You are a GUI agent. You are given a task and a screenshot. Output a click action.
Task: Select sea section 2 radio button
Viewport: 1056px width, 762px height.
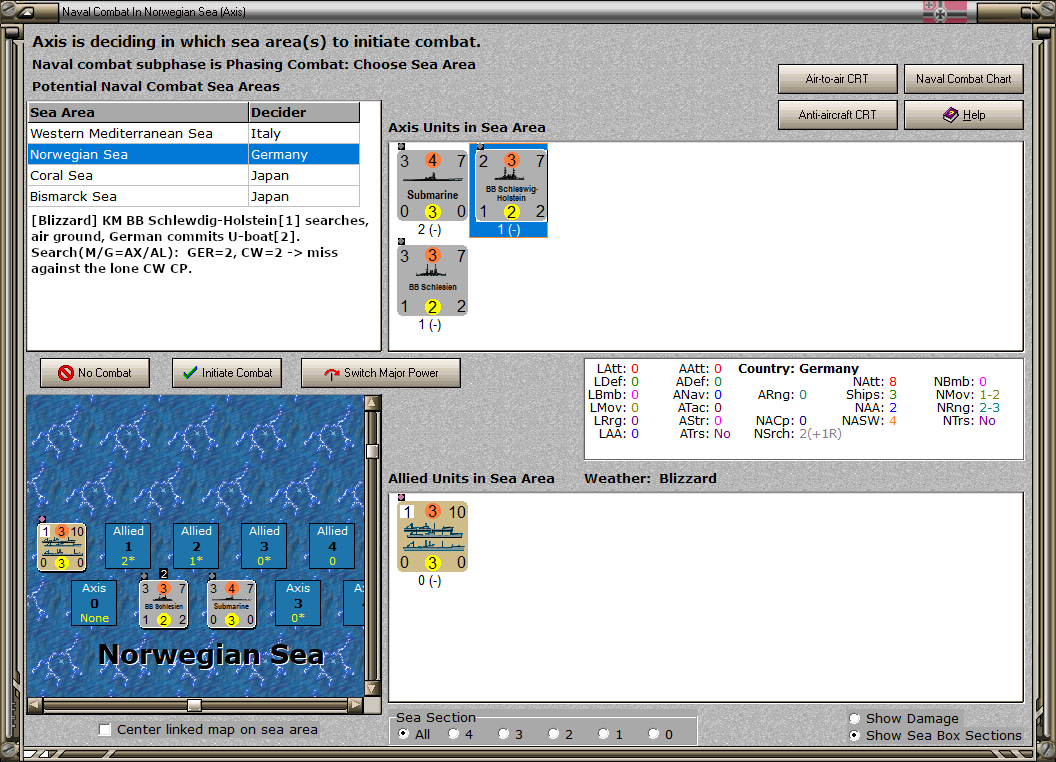click(553, 734)
